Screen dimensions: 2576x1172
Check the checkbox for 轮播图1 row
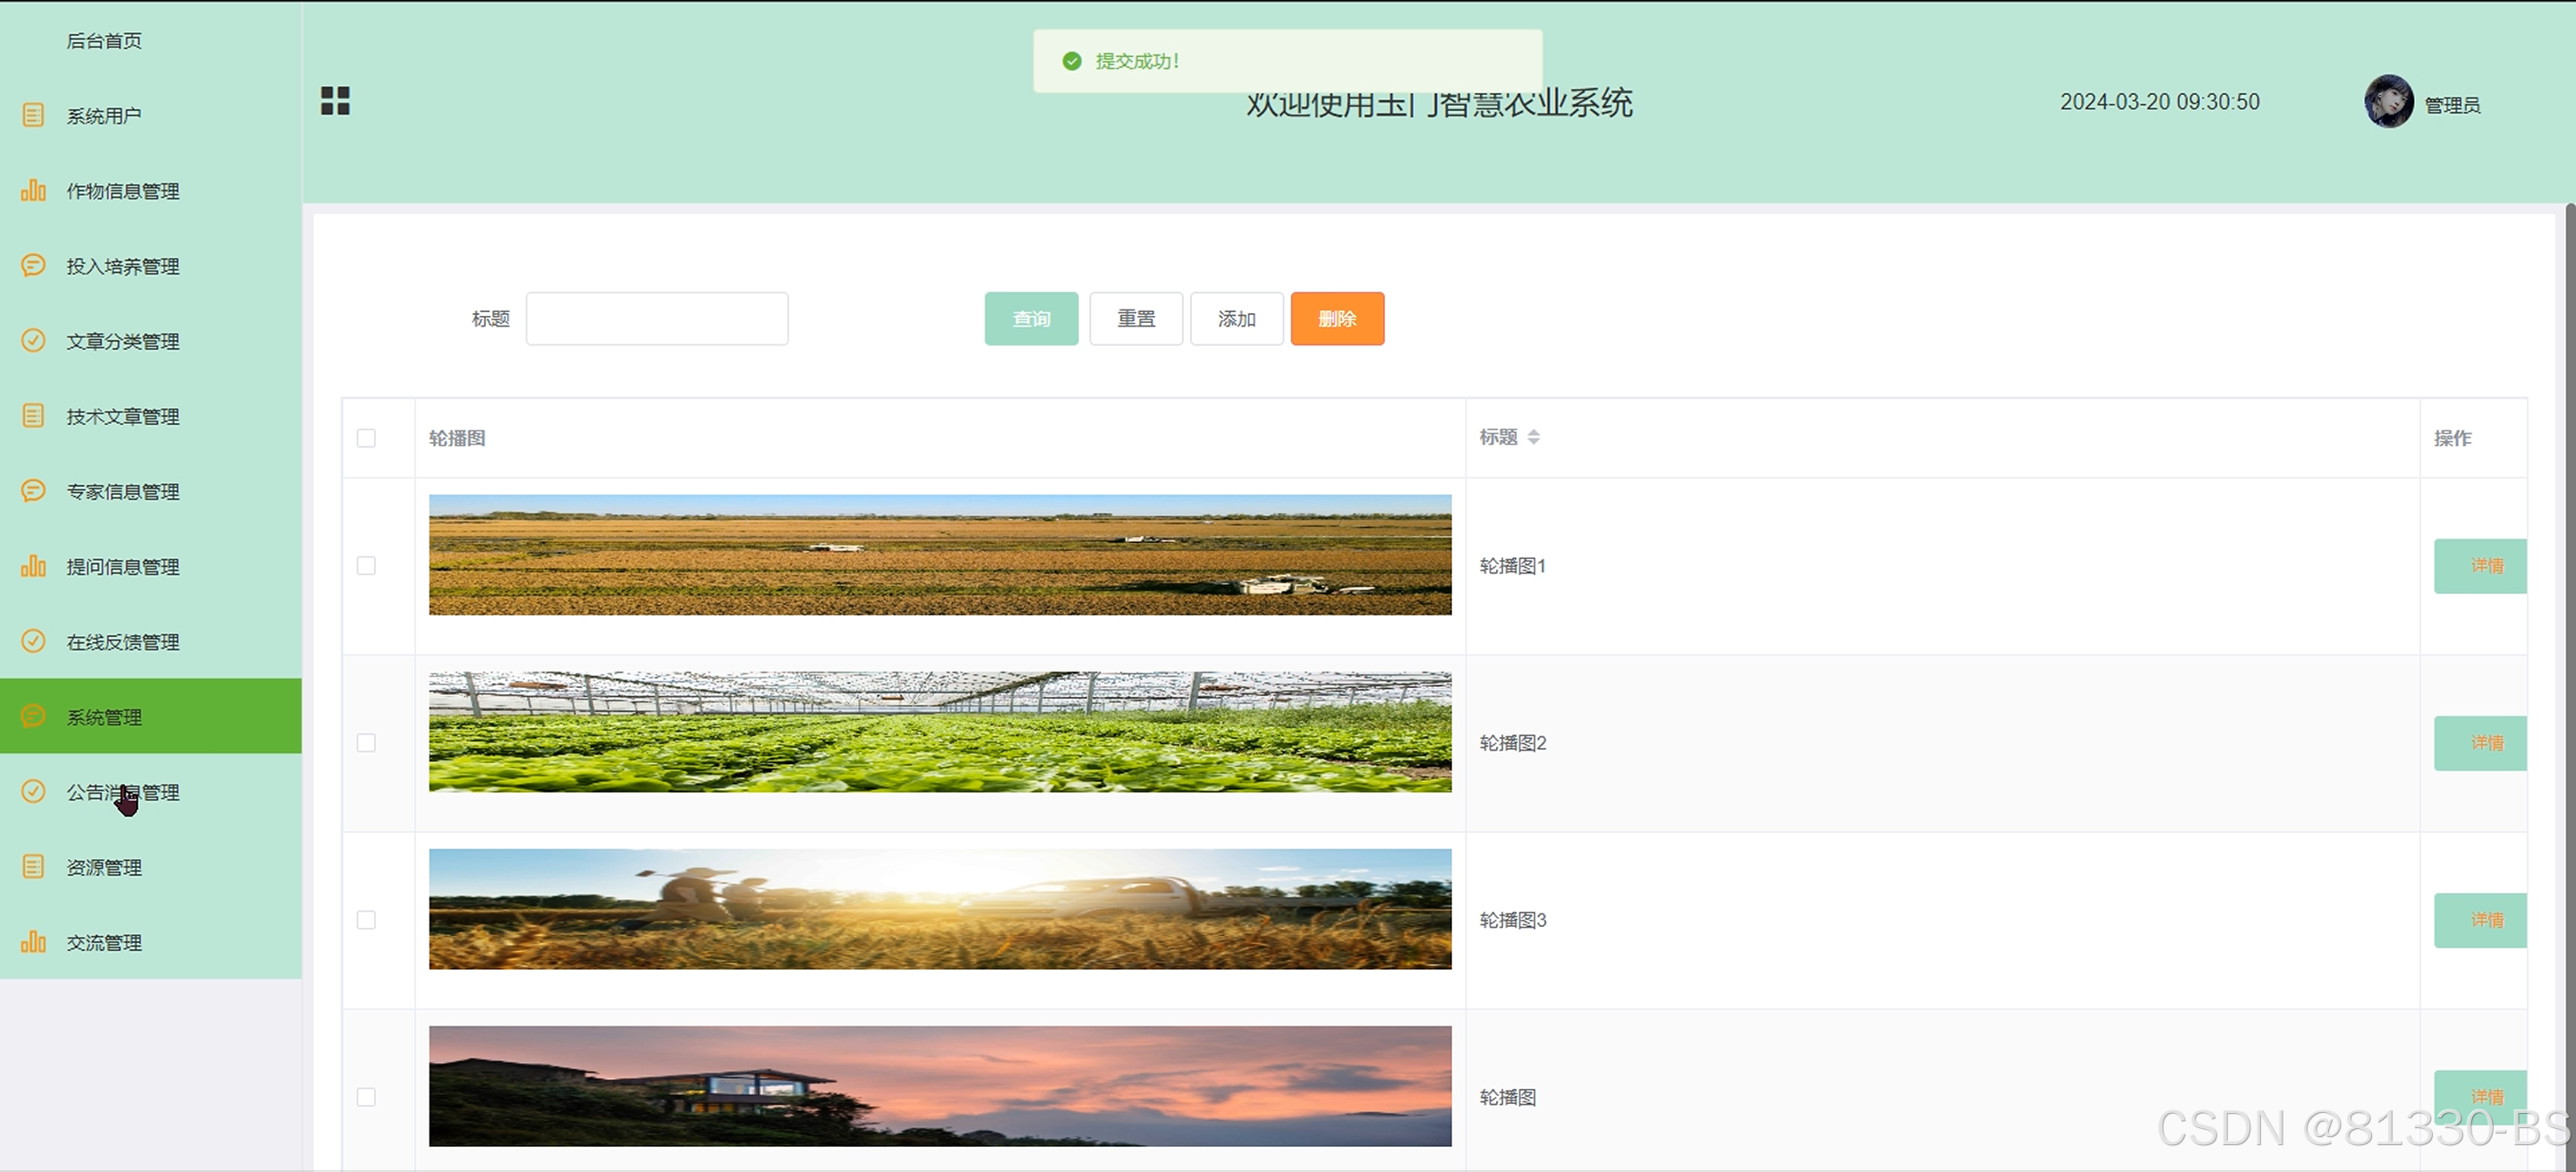366,566
